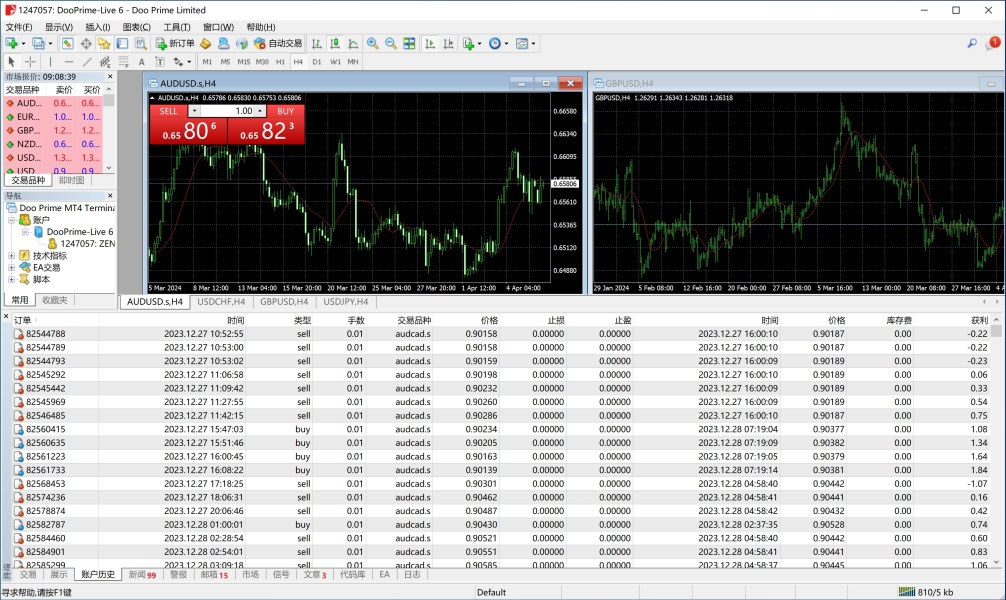Open the lot volume dropdown next to SELL
1006x600 pixels.
click(194, 111)
